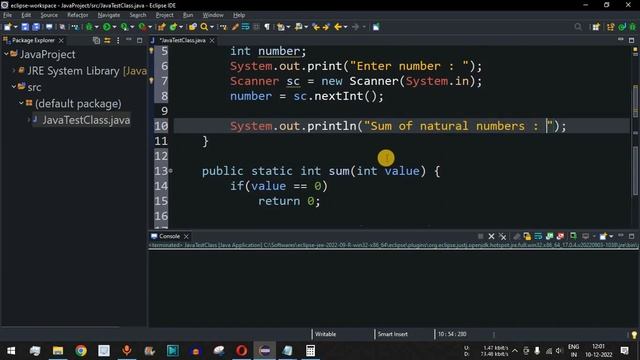Open the Project menu
This screenshot has height=360, width=640.
click(164, 15)
